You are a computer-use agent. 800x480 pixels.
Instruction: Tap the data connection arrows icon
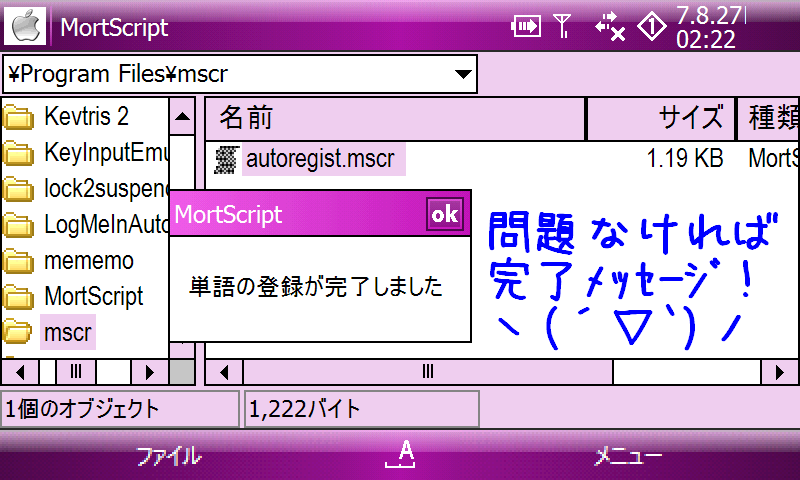pyautogui.click(x=610, y=26)
